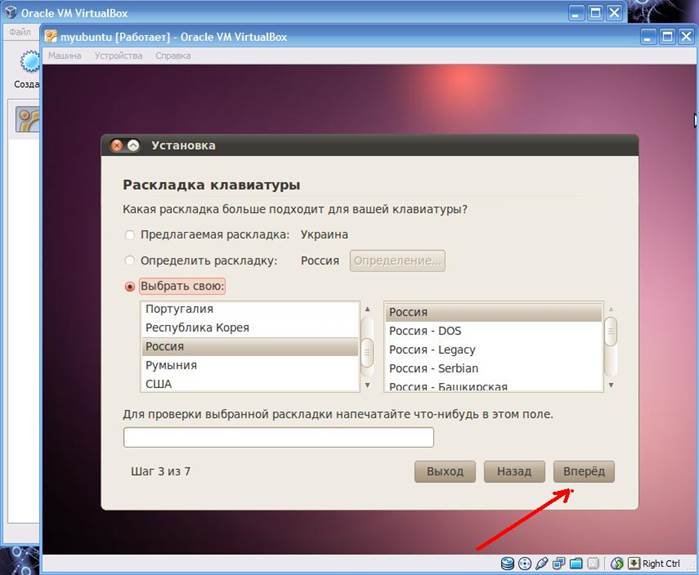Select the Россия - DOS layout variant
The height and width of the screenshot is (575, 699).
pyautogui.click(x=493, y=331)
